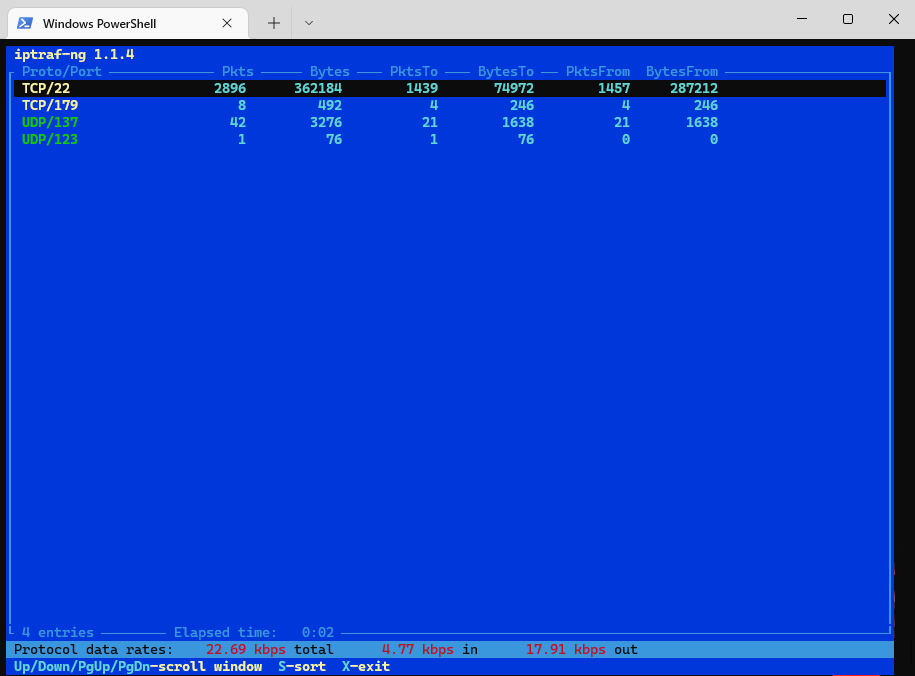Screen dimensions: 915x676
Task: Click the 362184 bytes value
Action: pyautogui.click(x=318, y=88)
